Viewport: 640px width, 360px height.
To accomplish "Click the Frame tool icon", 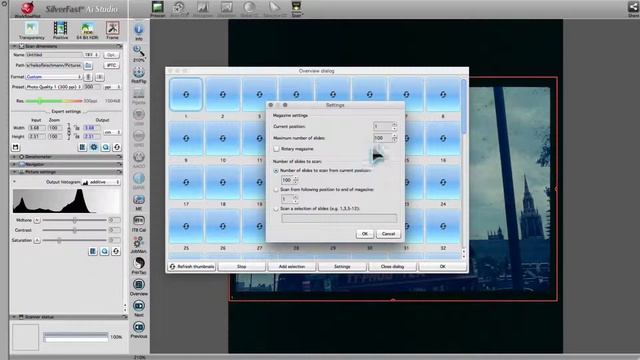I will 112,30.
